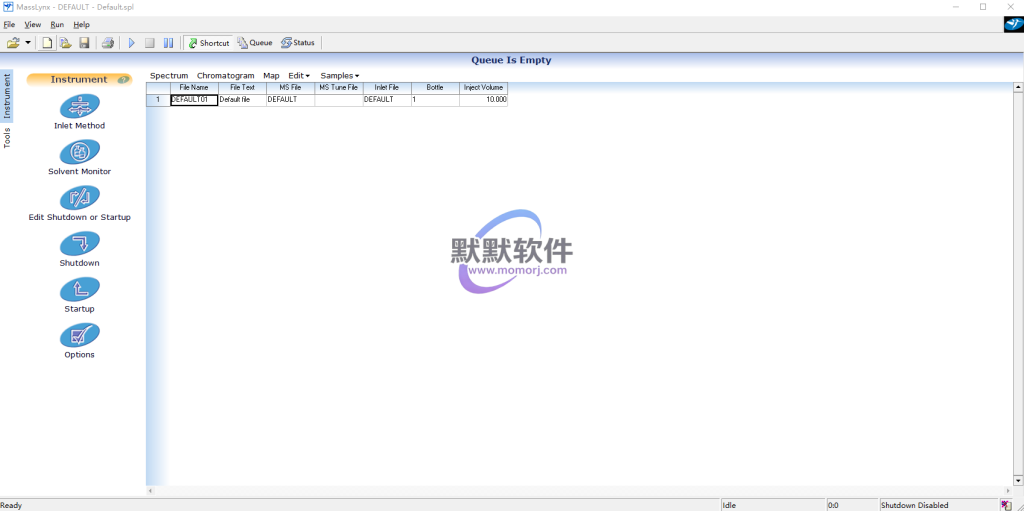Expand the Open folder dropdown arrow
Viewport: 1024px width, 511px height.
coord(28,43)
